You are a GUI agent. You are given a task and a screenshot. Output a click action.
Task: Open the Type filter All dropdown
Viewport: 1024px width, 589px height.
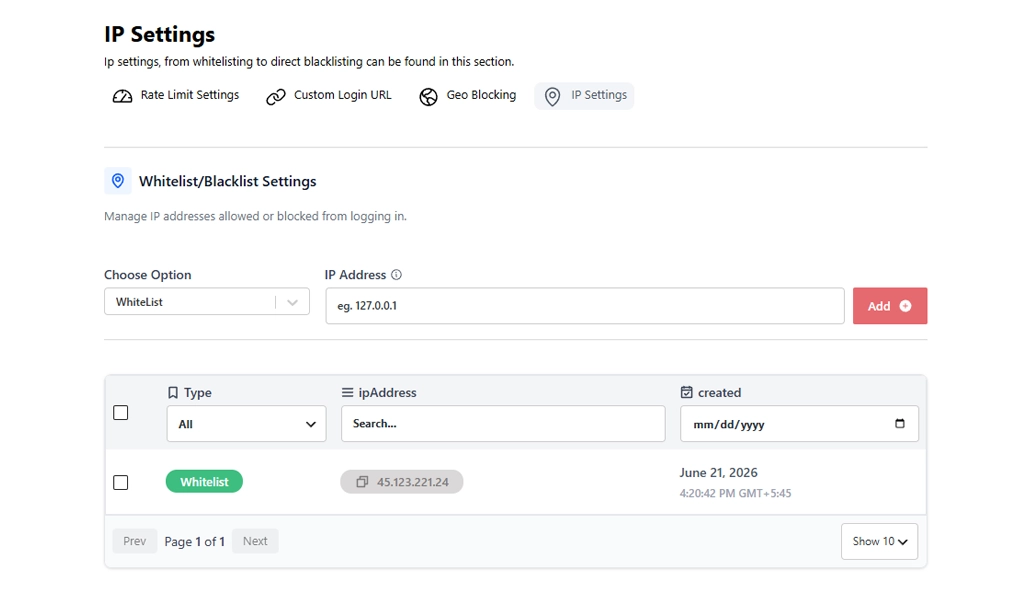click(246, 424)
